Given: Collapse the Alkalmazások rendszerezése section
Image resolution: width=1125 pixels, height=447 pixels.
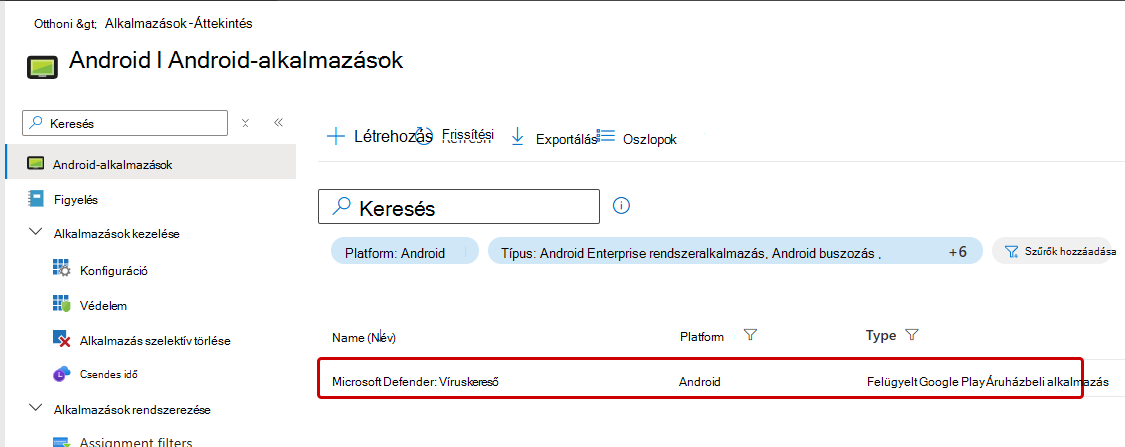Looking at the screenshot, I should tap(34, 408).
